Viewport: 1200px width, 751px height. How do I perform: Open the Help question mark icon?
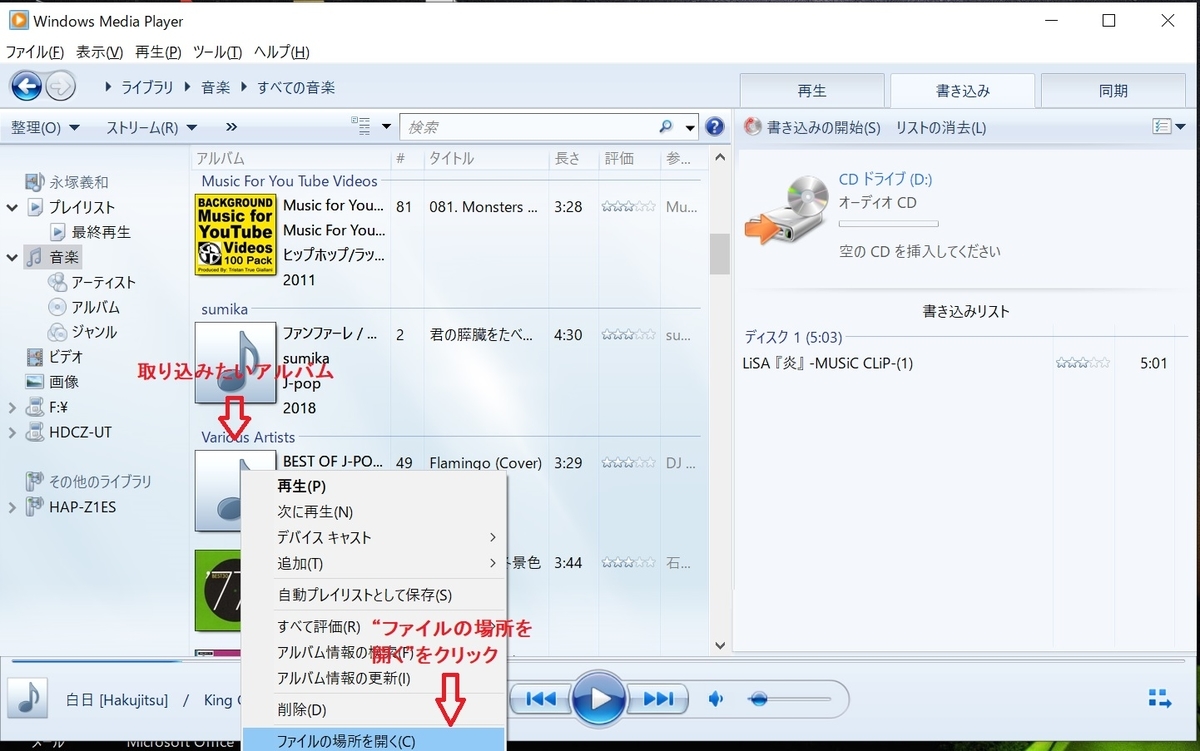click(x=714, y=127)
